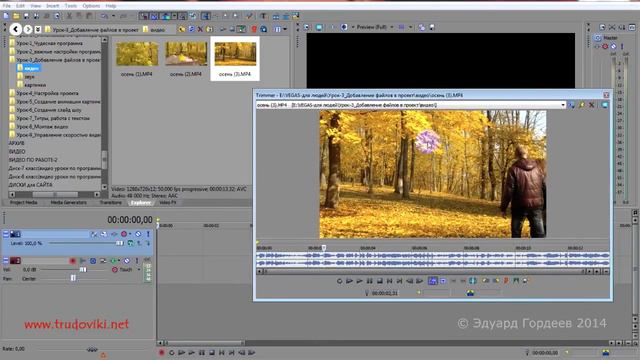This screenshot has width=640, height=360.
Task: Toggle Loop Playback in Trimmer transport
Action: pyautogui.click(x=339, y=281)
